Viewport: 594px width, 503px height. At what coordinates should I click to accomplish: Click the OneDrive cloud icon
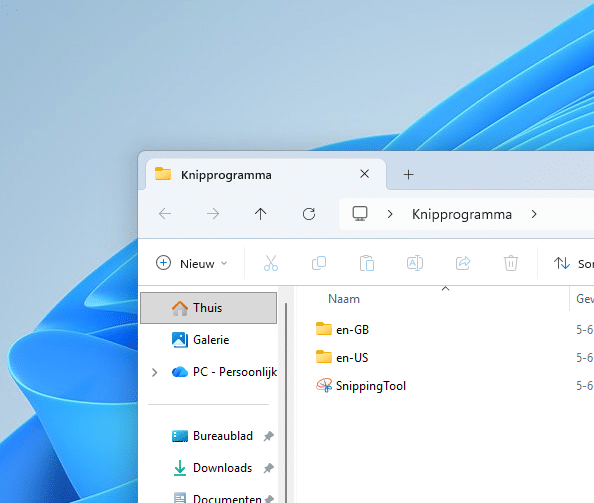pyautogui.click(x=180, y=372)
